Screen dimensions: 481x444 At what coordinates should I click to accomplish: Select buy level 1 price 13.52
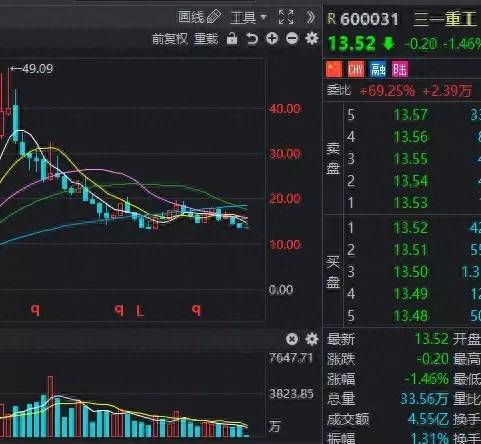pyautogui.click(x=410, y=228)
